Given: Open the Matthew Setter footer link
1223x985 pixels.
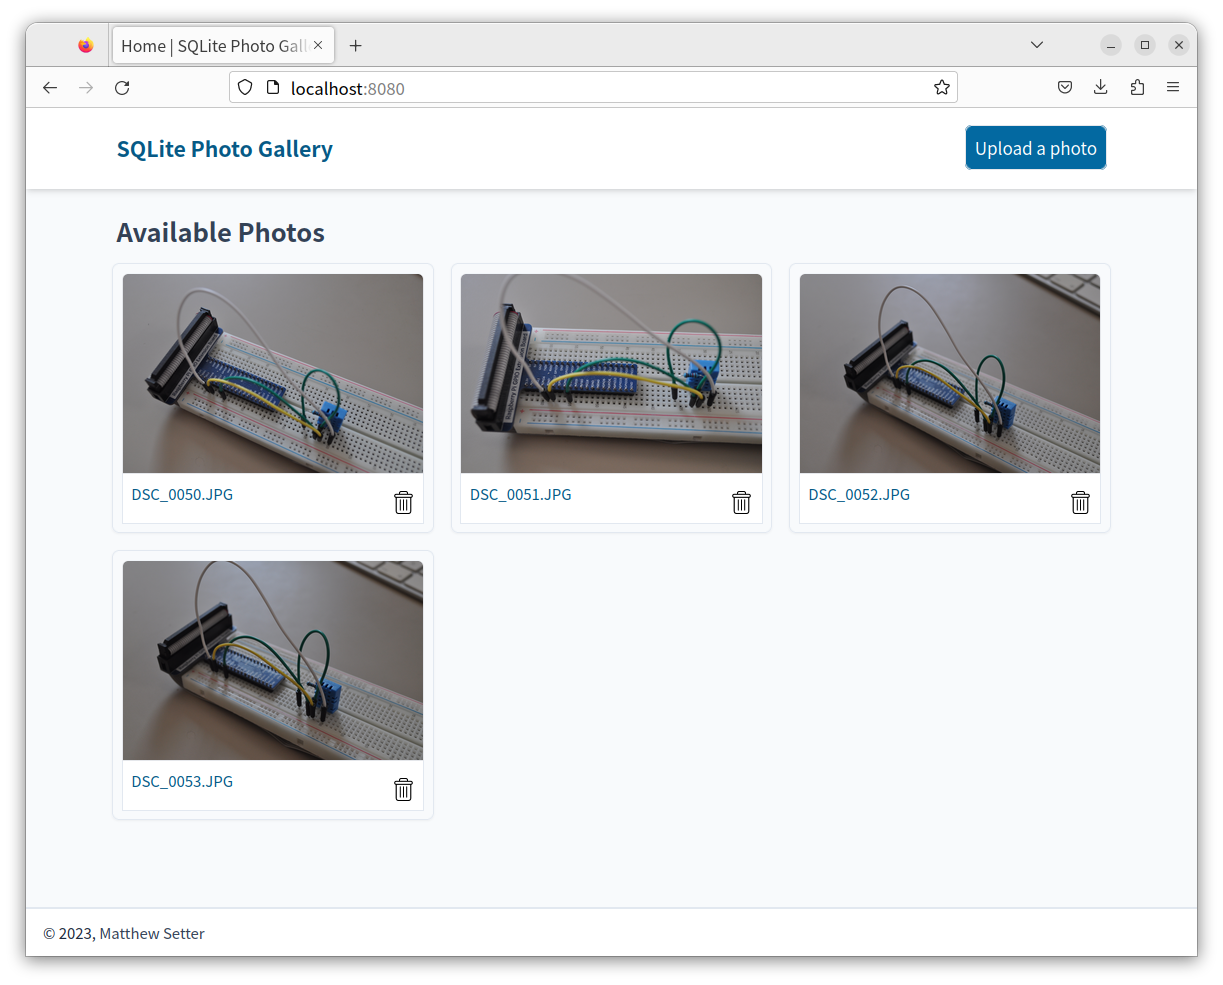Looking at the screenshot, I should (151, 933).
